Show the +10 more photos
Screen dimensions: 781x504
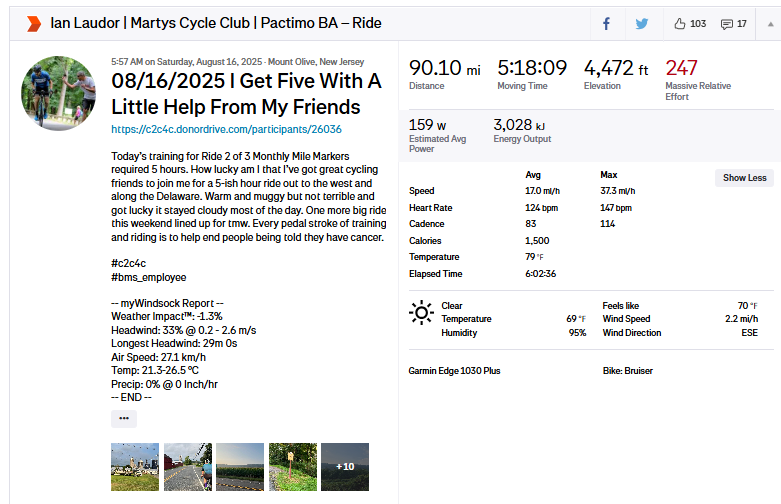[344, 467]
